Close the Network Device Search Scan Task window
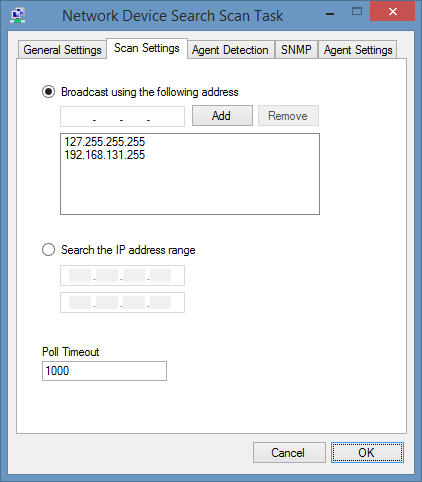Viewport: 422px width, 482px height. 393,12
